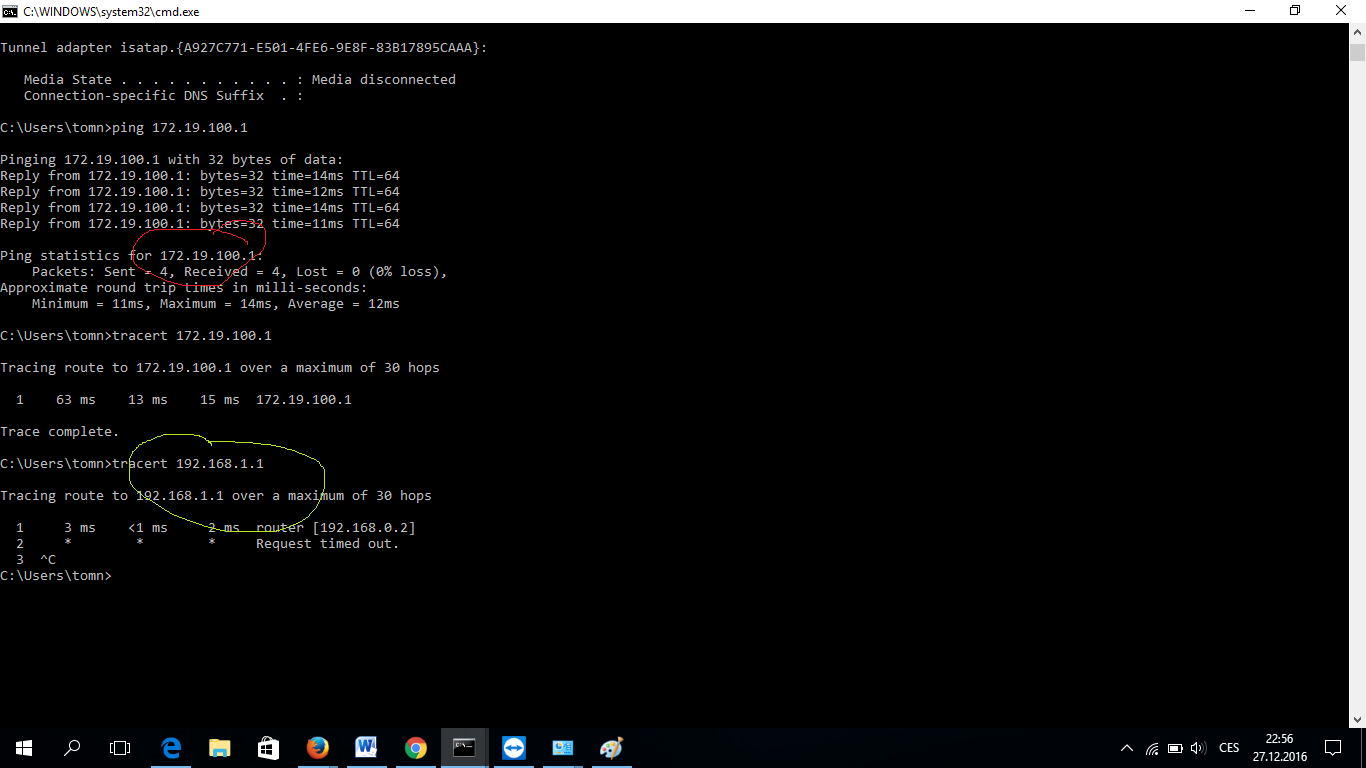The width and height of the screenshot is (1366, 768).
Task: Switch to Firefox on the taskbar
Action: tap(317, 748)
